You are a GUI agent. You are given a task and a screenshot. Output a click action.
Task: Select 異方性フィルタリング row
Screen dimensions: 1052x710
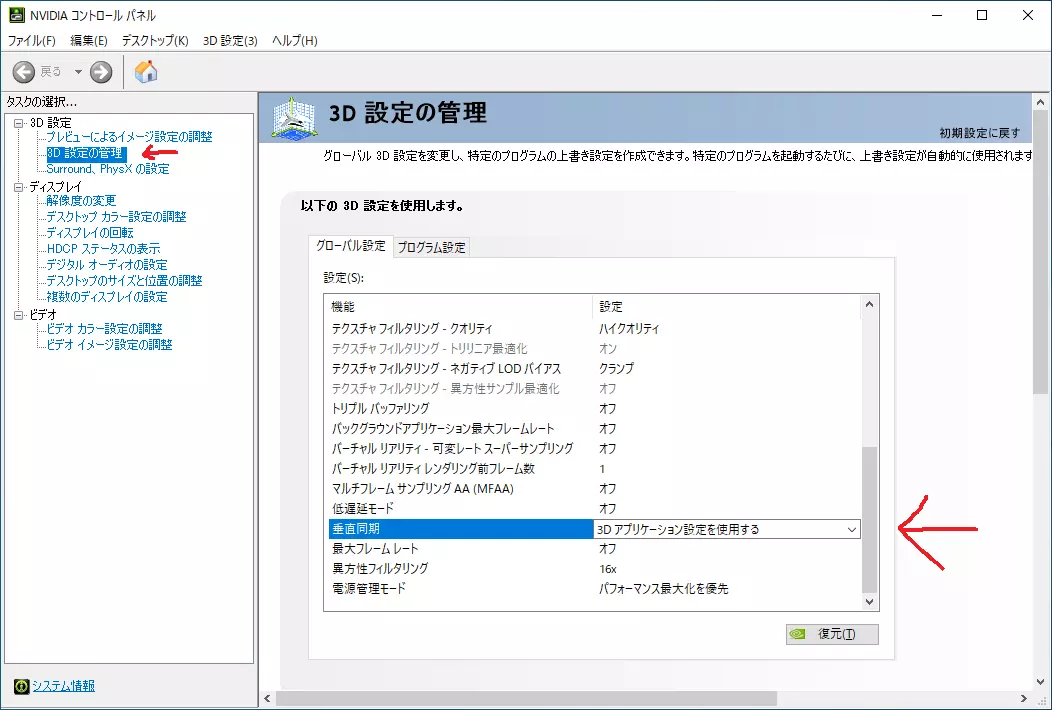pos(594,568)
